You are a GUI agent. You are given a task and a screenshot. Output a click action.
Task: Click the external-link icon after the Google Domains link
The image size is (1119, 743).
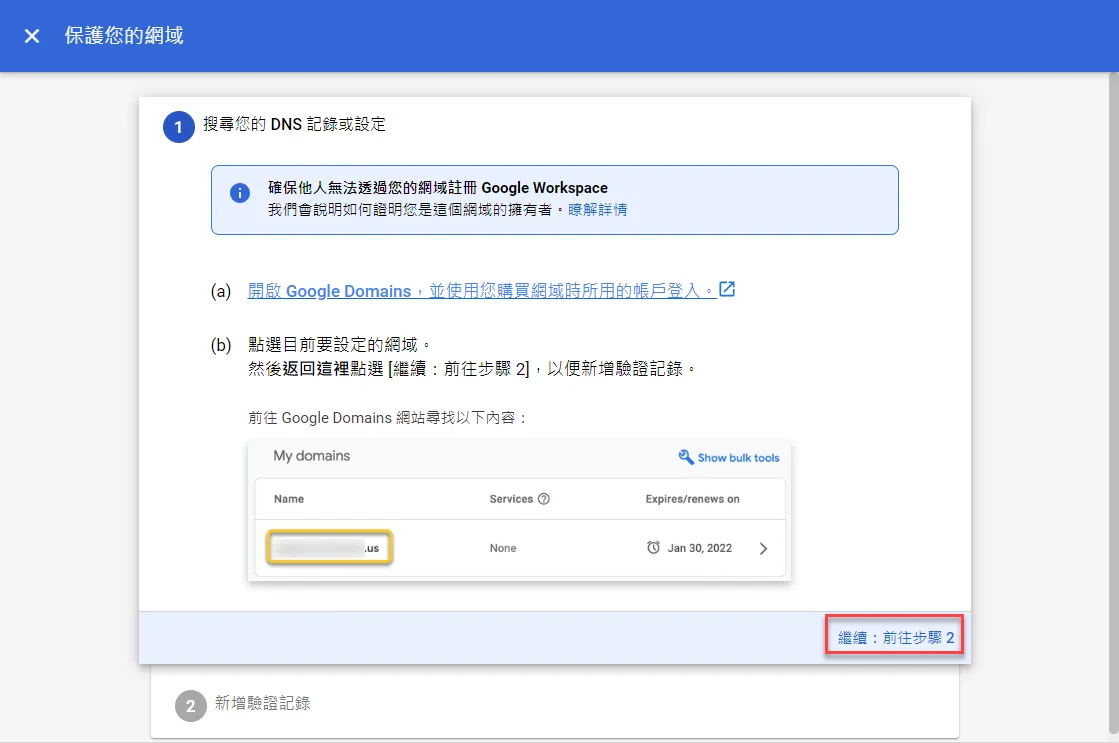(727, 289)
